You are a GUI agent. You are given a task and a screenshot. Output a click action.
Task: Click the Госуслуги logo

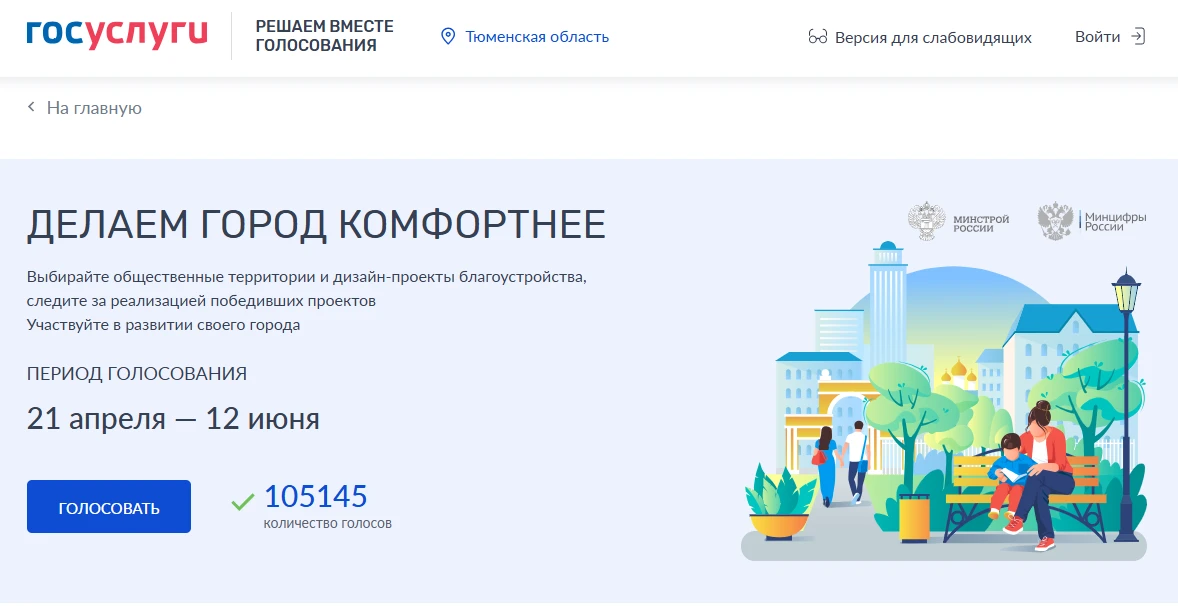click(117, 35)
